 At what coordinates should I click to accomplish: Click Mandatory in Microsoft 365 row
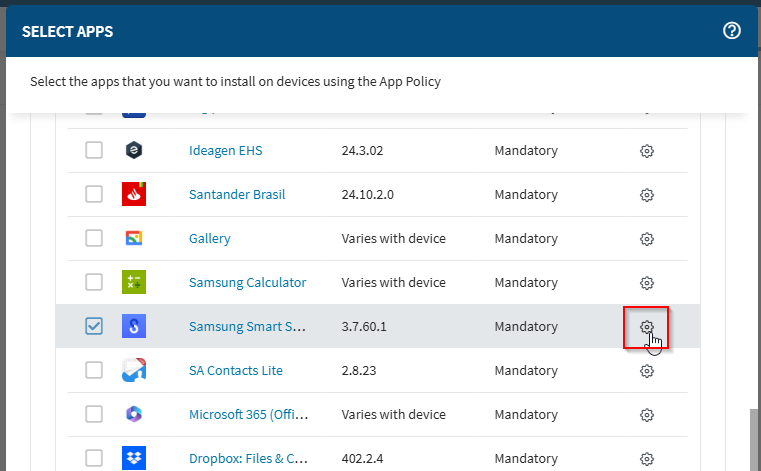coord(526,414)
